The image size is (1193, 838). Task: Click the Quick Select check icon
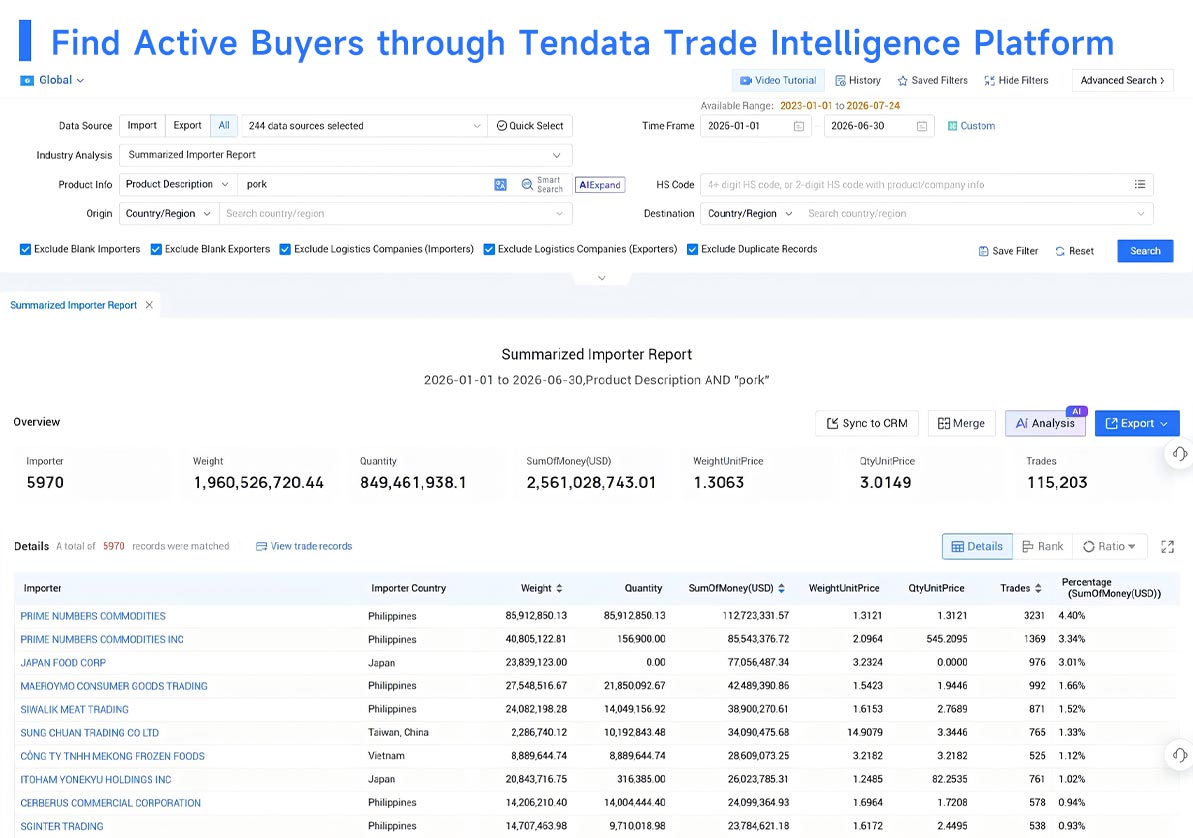(501, 126)
